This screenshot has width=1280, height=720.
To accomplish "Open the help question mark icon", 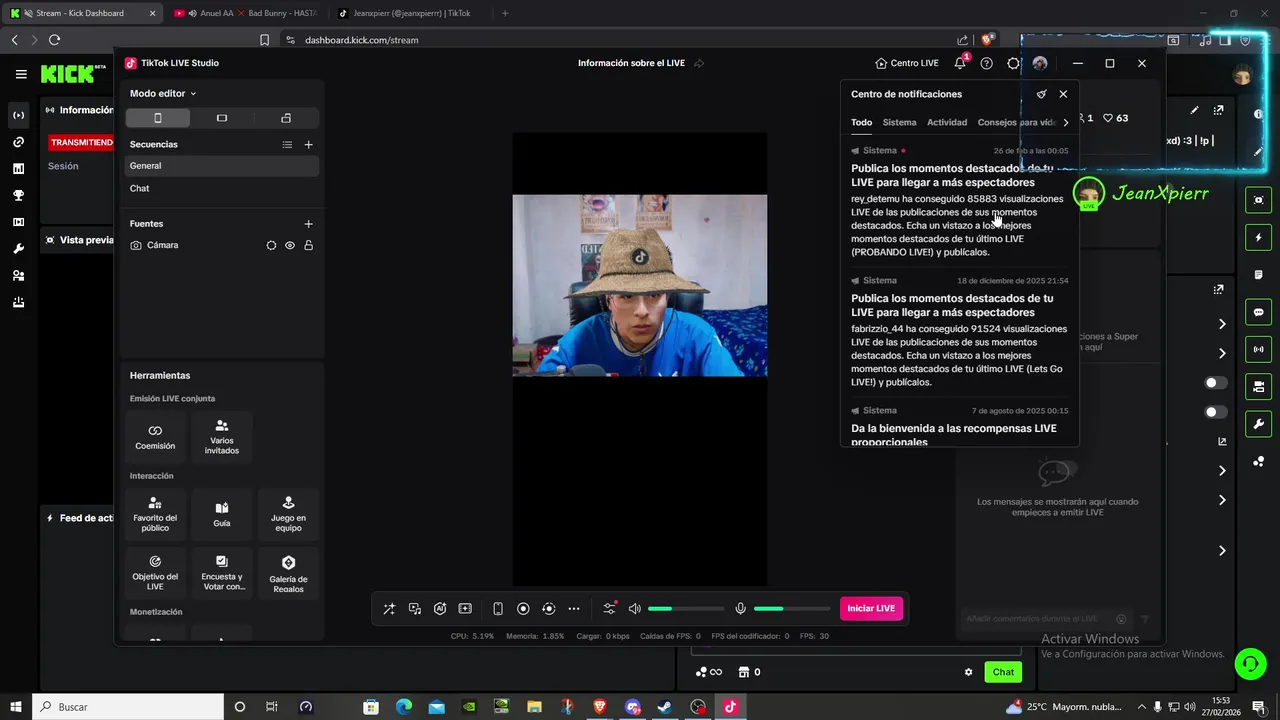I will tap(987, 63).
